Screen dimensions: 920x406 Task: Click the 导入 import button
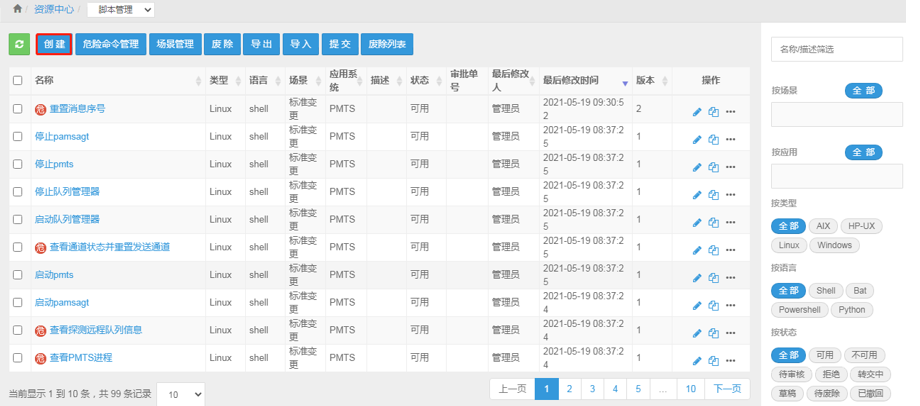tap(300, 45)
